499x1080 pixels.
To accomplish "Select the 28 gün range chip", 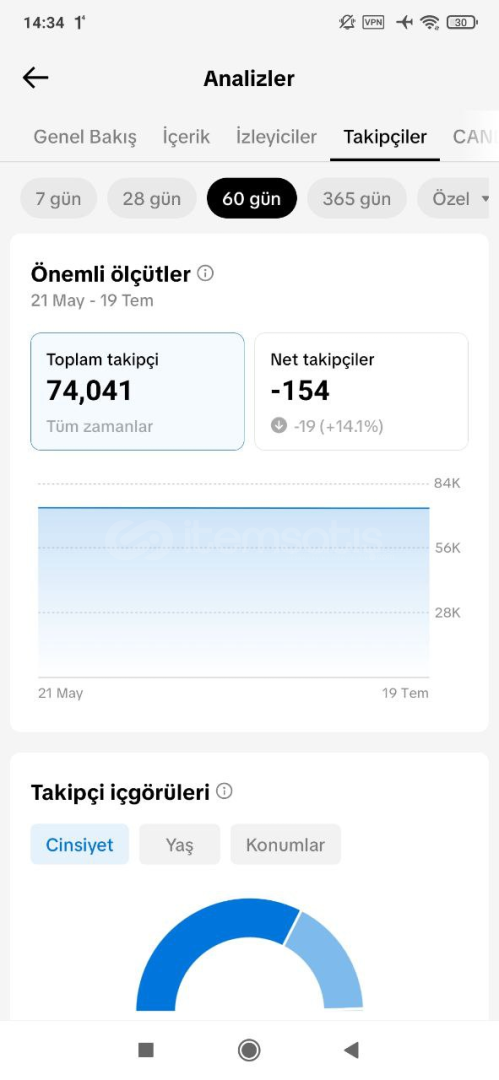I will [152, 198].
